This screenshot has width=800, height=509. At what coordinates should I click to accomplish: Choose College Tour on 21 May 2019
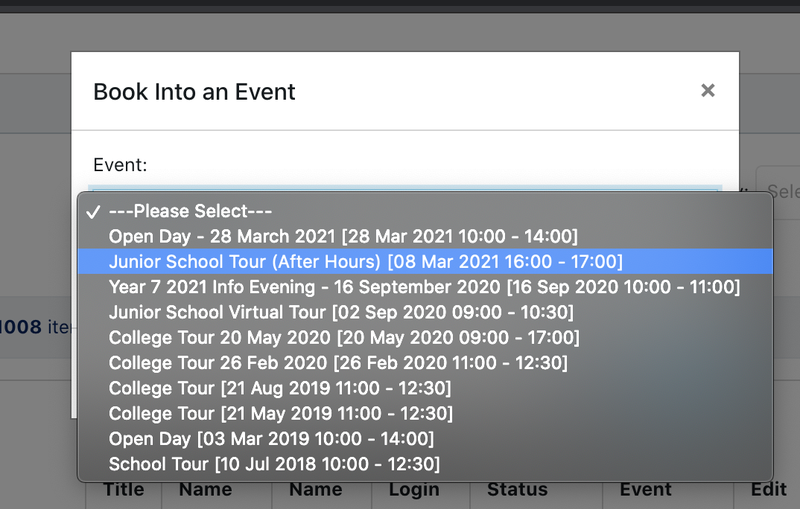click(280, 413)
